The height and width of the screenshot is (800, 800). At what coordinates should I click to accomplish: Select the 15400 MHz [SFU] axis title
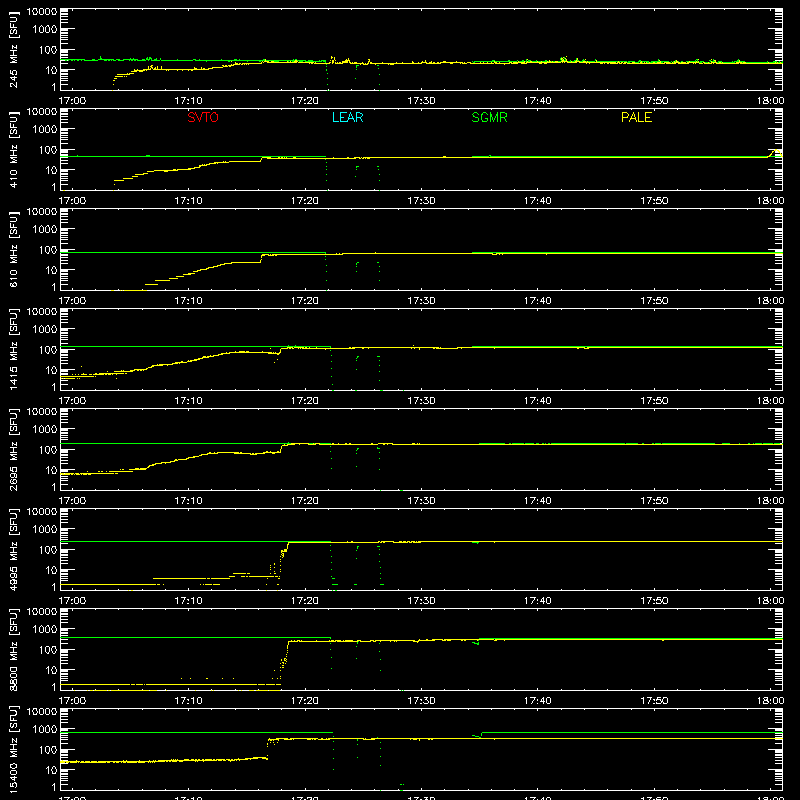pyautogui.click(x=14, y=749)
